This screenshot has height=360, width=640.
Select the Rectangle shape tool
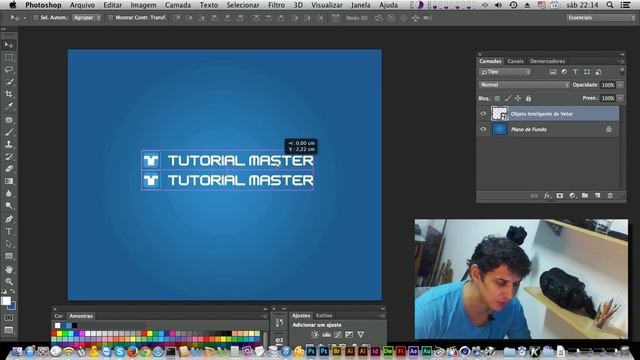9,256
